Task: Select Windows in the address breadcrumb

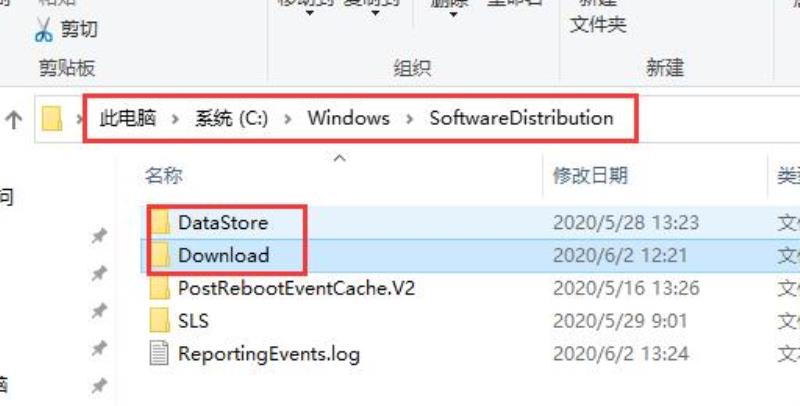Action: [x=348, y=118]
